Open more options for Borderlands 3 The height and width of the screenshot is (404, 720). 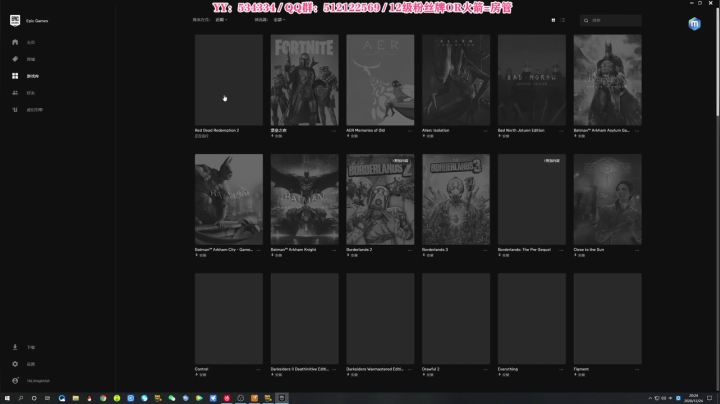pos(485,250)
